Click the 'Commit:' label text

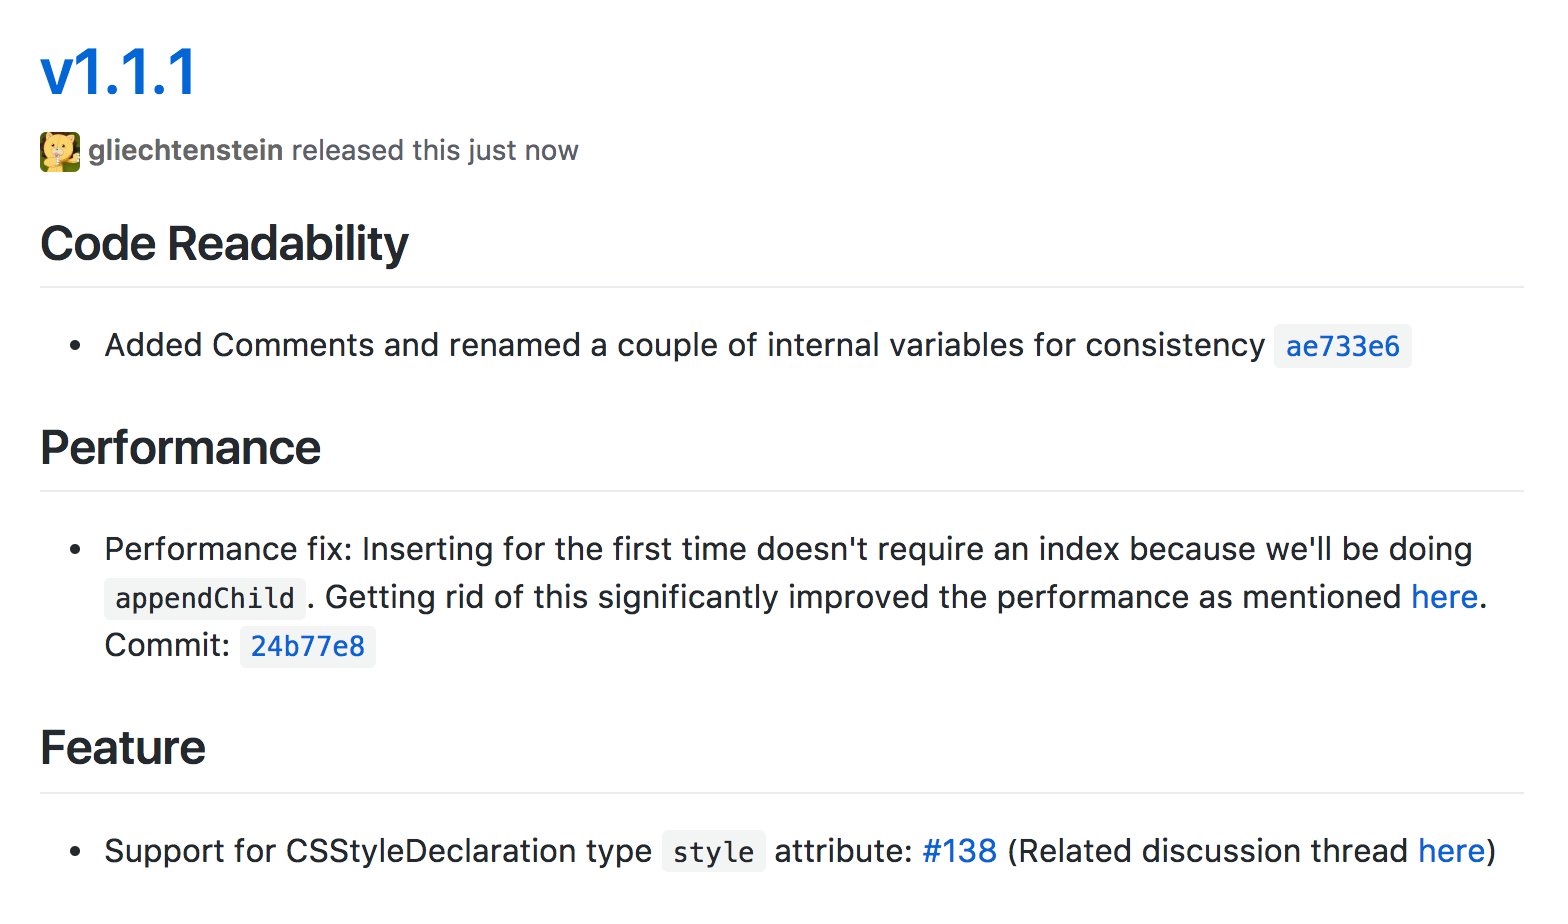[168, 645]
